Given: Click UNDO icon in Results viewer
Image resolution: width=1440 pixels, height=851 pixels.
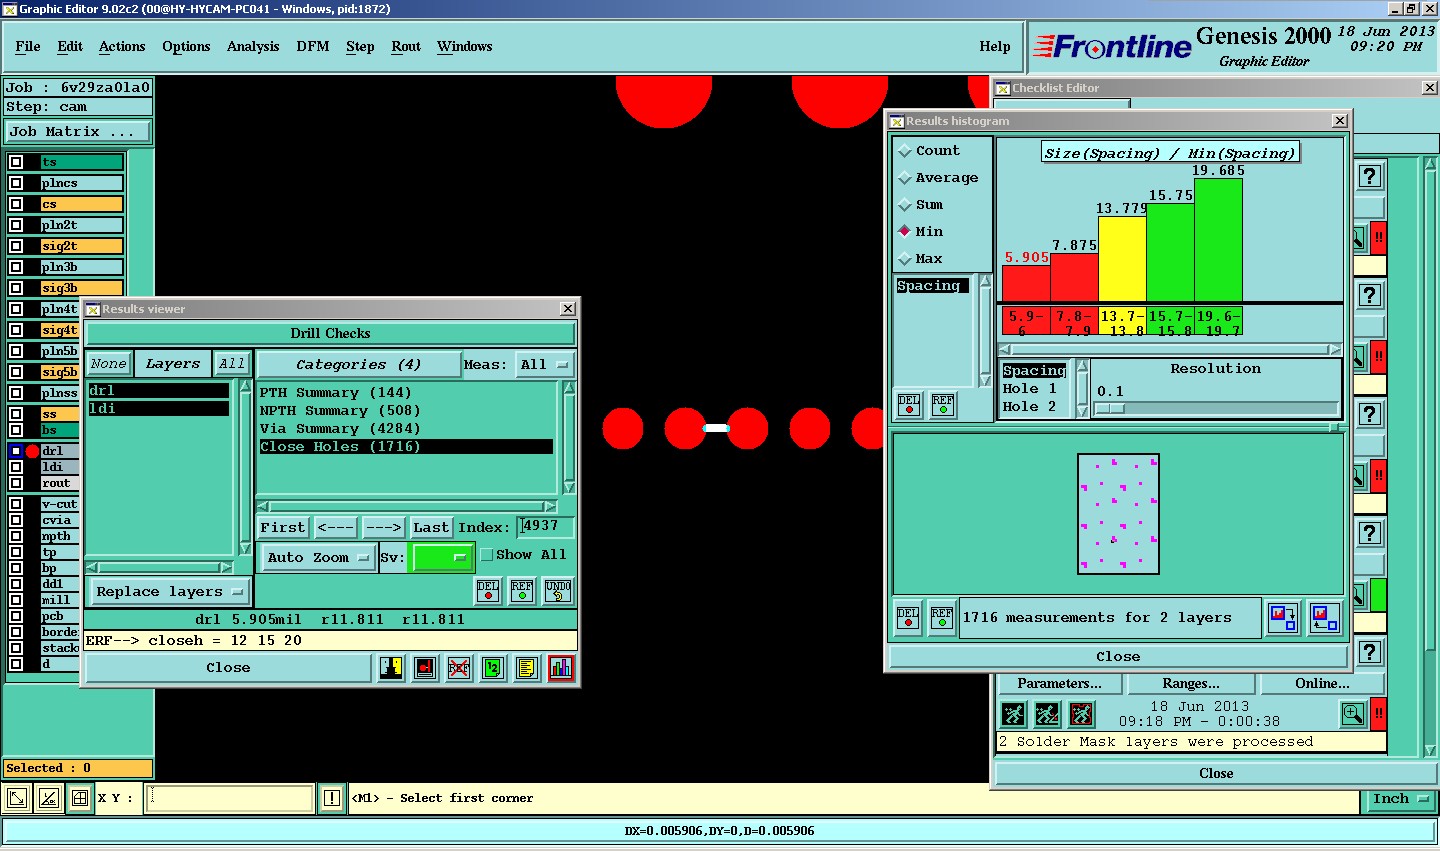Looking at the screenshot, I should click(558, 591).
